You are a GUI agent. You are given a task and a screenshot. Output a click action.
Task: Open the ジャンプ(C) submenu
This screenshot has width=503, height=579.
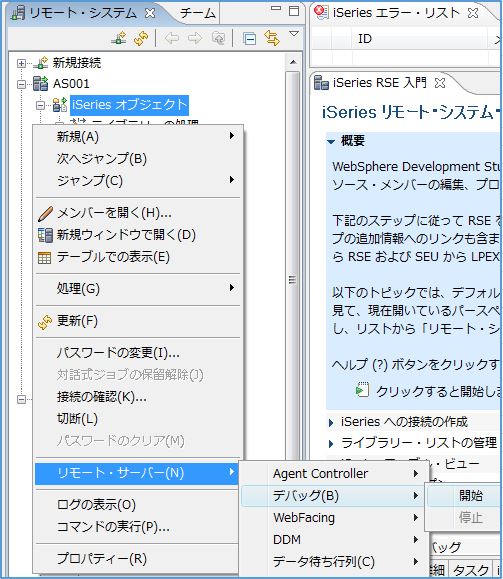coord(138,181)
